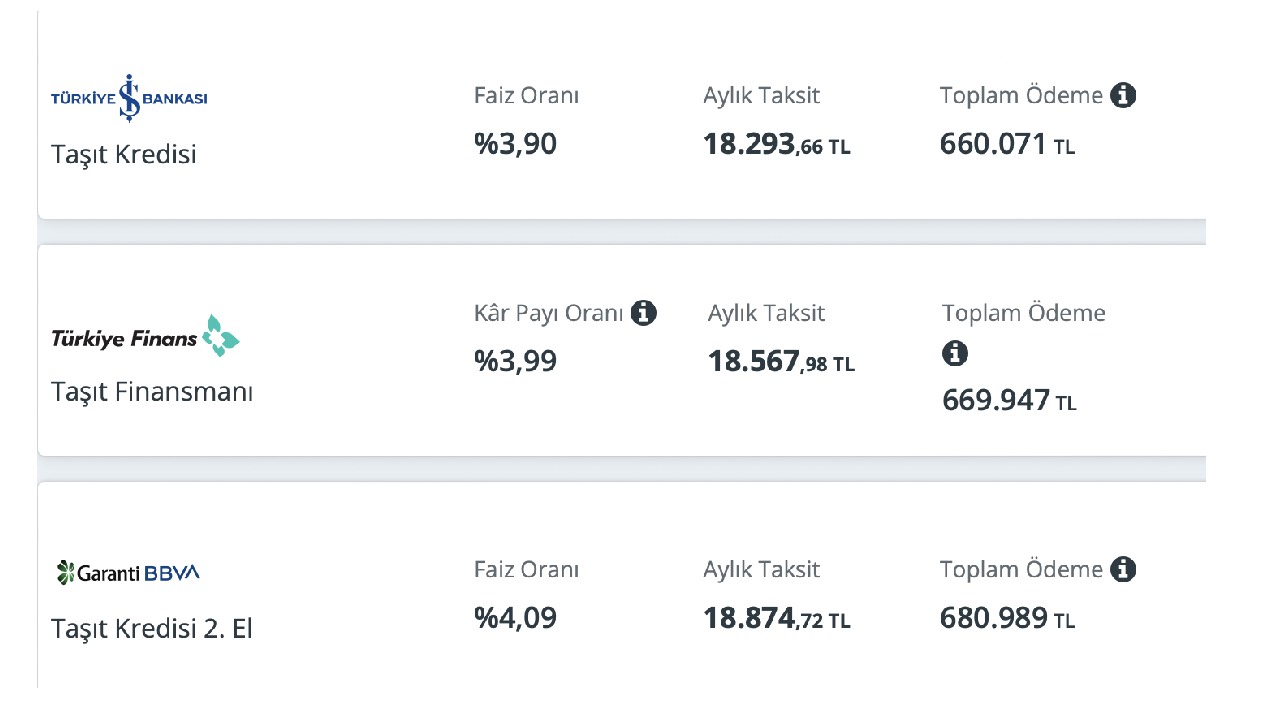This screenshot has width=1280, height=720.
Task: Click the 680.989 TL total payment
Action: (x=1008, y=619)
